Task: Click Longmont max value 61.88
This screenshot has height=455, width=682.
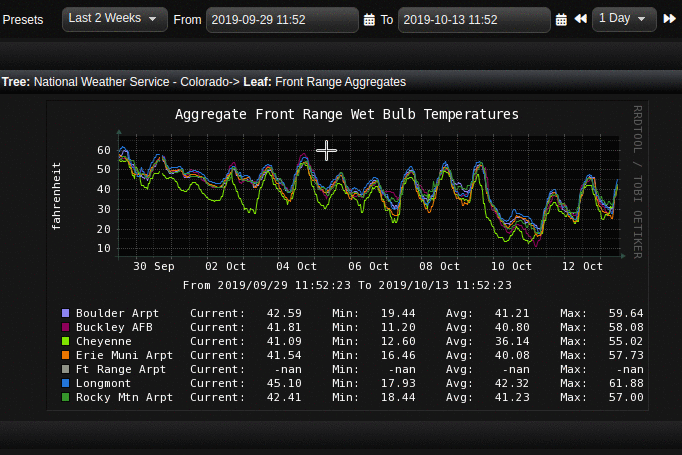Action: (626, 383)
